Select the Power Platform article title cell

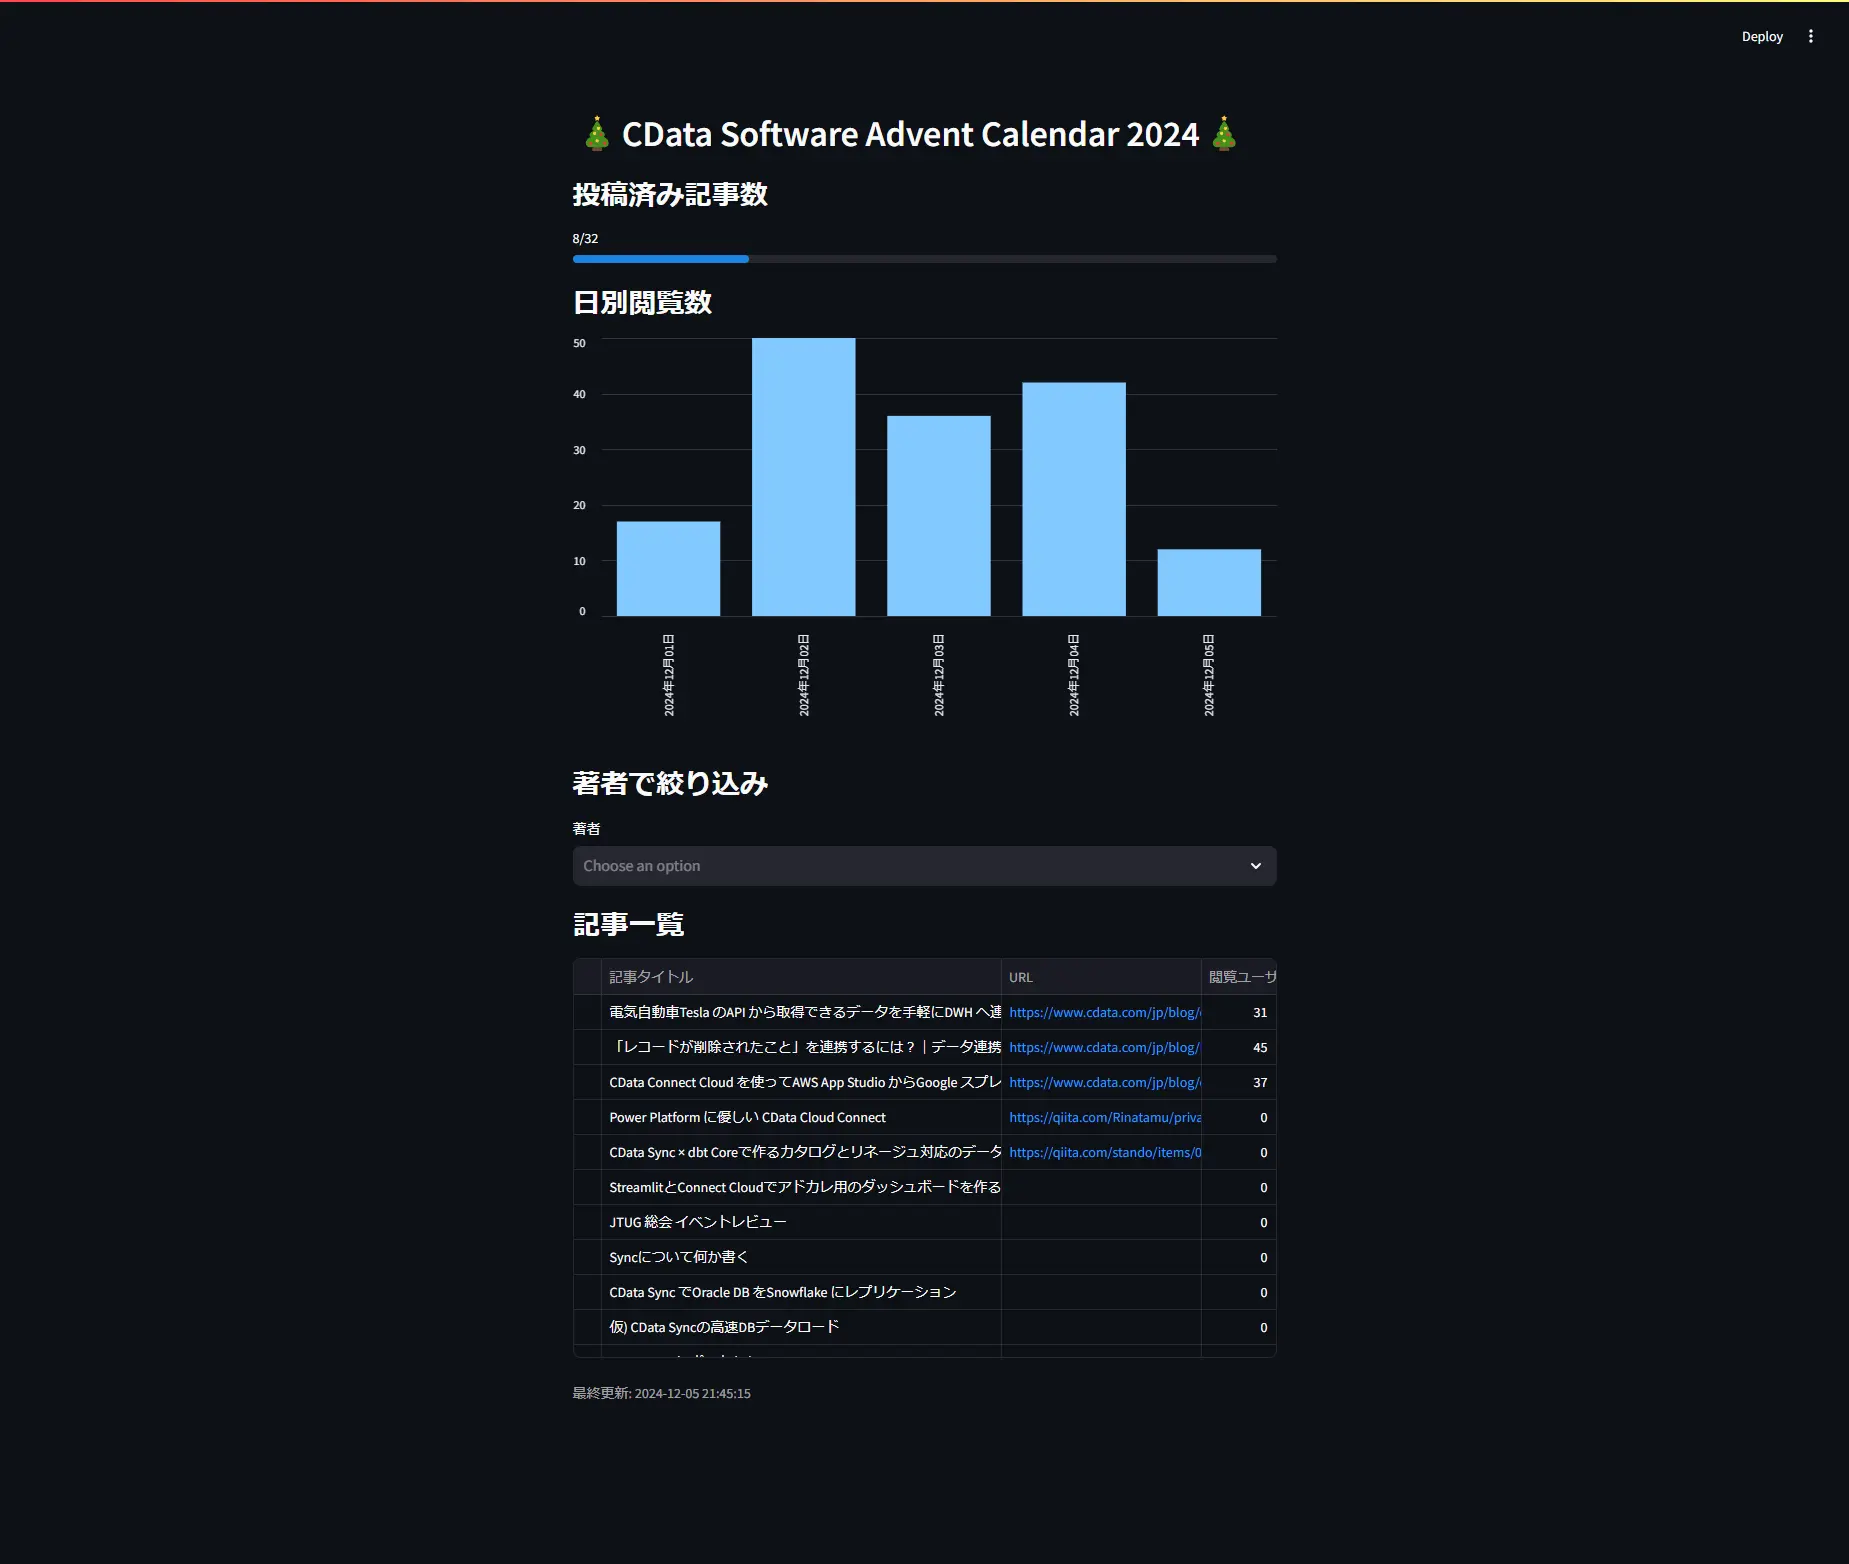(x=801, y=1117)
